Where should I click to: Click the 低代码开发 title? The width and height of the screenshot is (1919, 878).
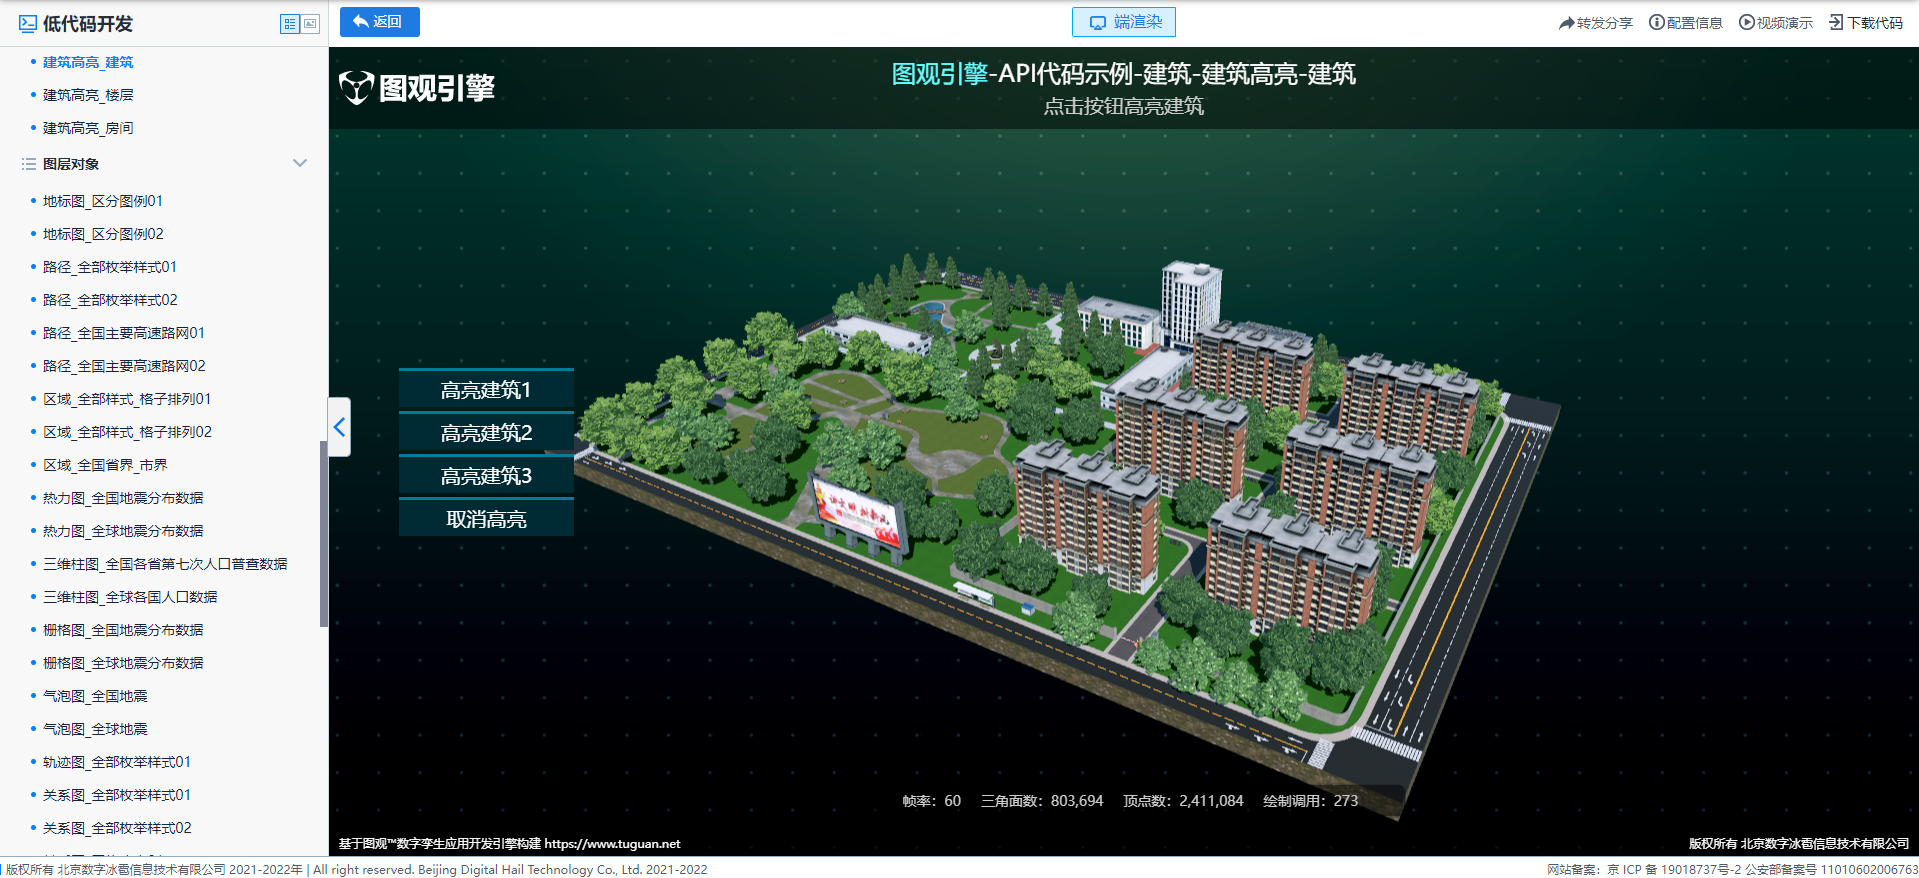[87, 24]
